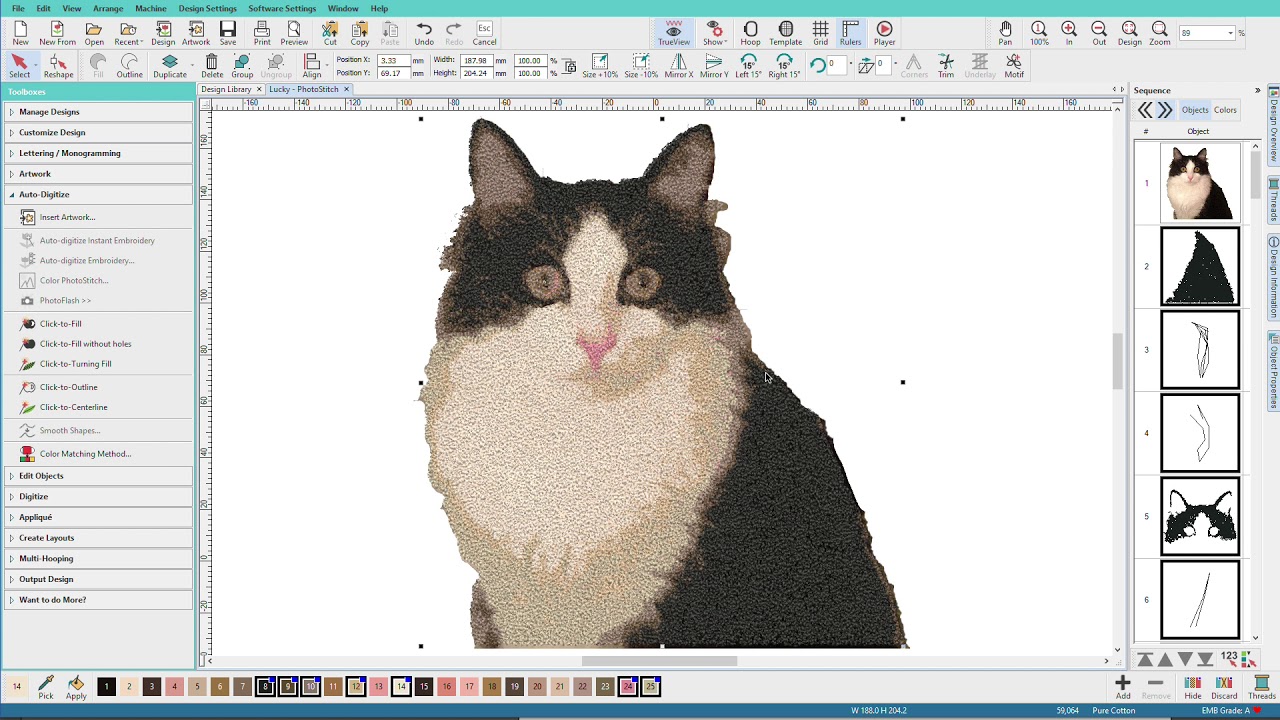Save the design with Save icon

(x=228, y=34)
